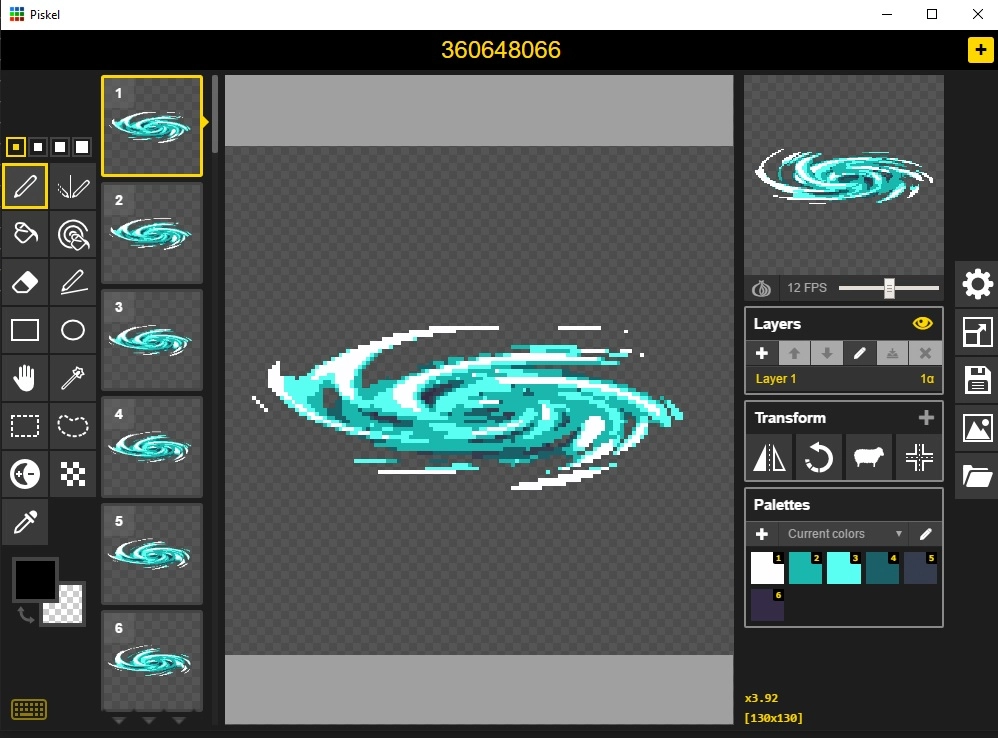Toggle onion skin preview
998x738 pixels.
(762, 288)
